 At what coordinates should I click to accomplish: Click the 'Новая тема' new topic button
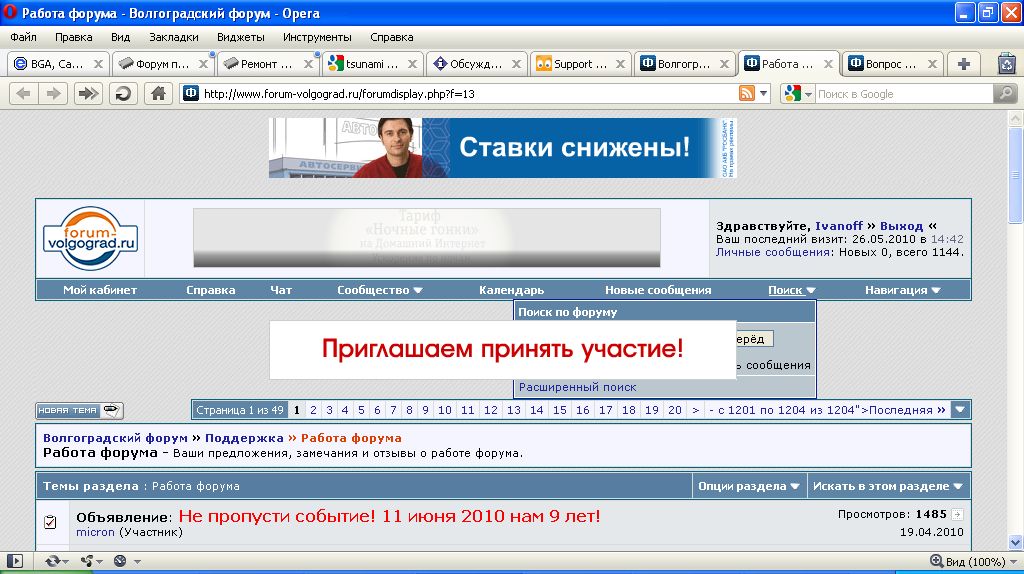tap(80, 410)
